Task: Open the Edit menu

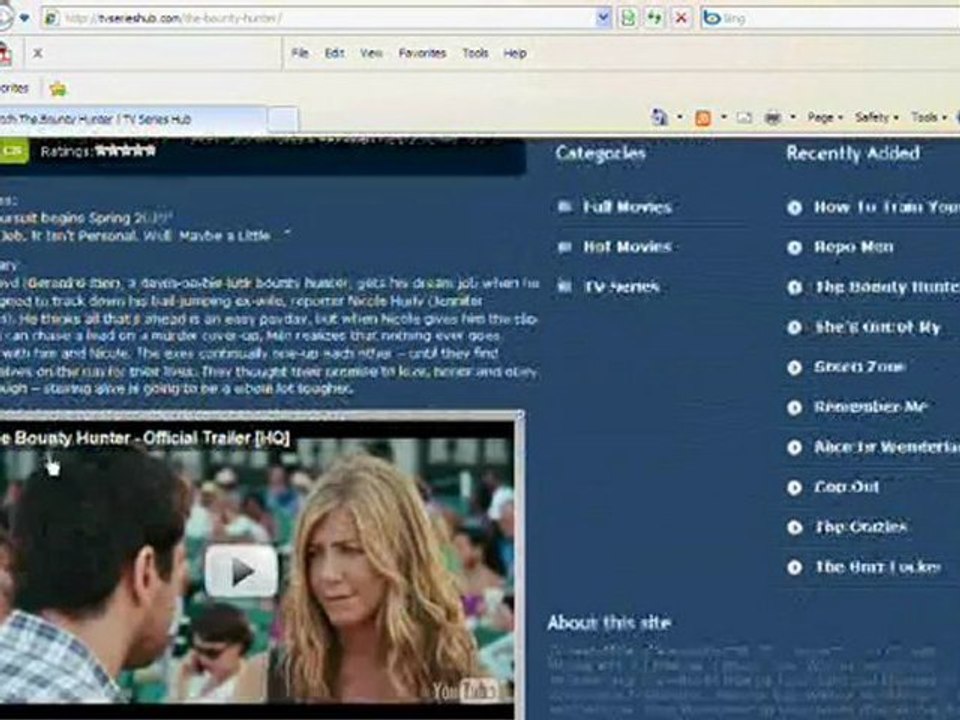Action: click(x=334, y=53)
